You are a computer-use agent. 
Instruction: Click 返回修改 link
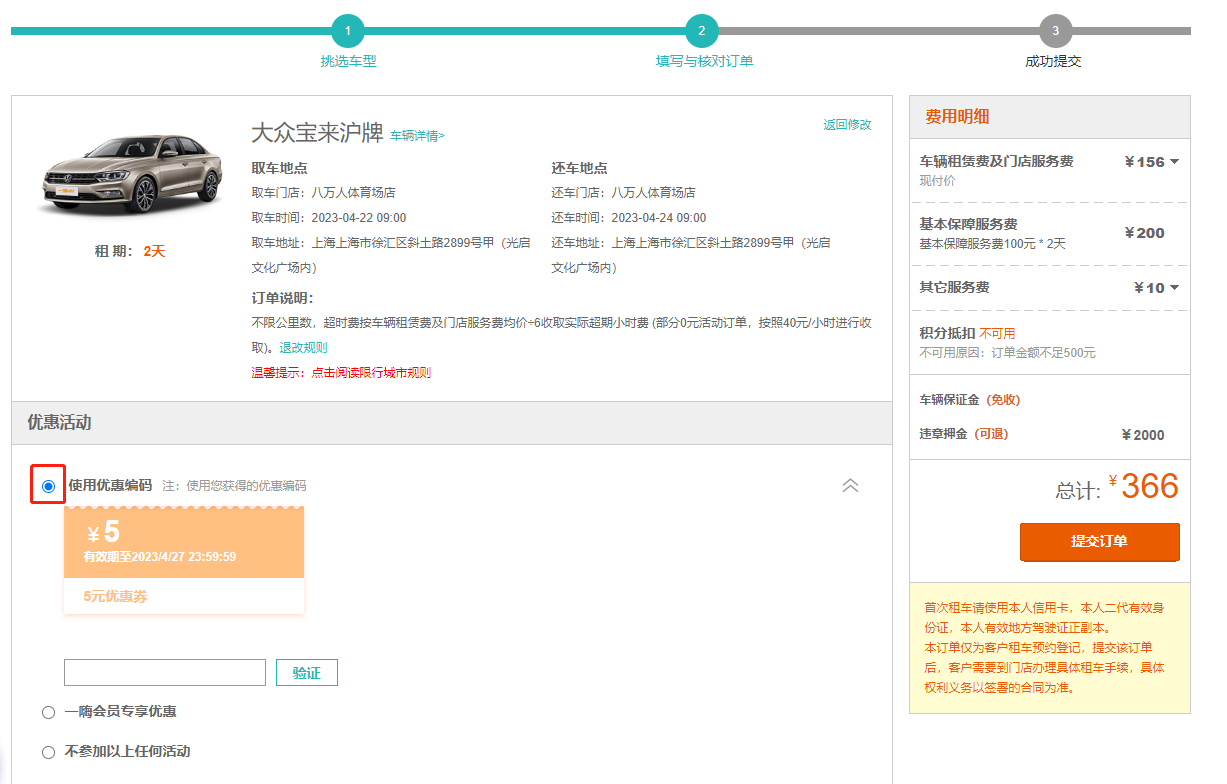[847, 125]
